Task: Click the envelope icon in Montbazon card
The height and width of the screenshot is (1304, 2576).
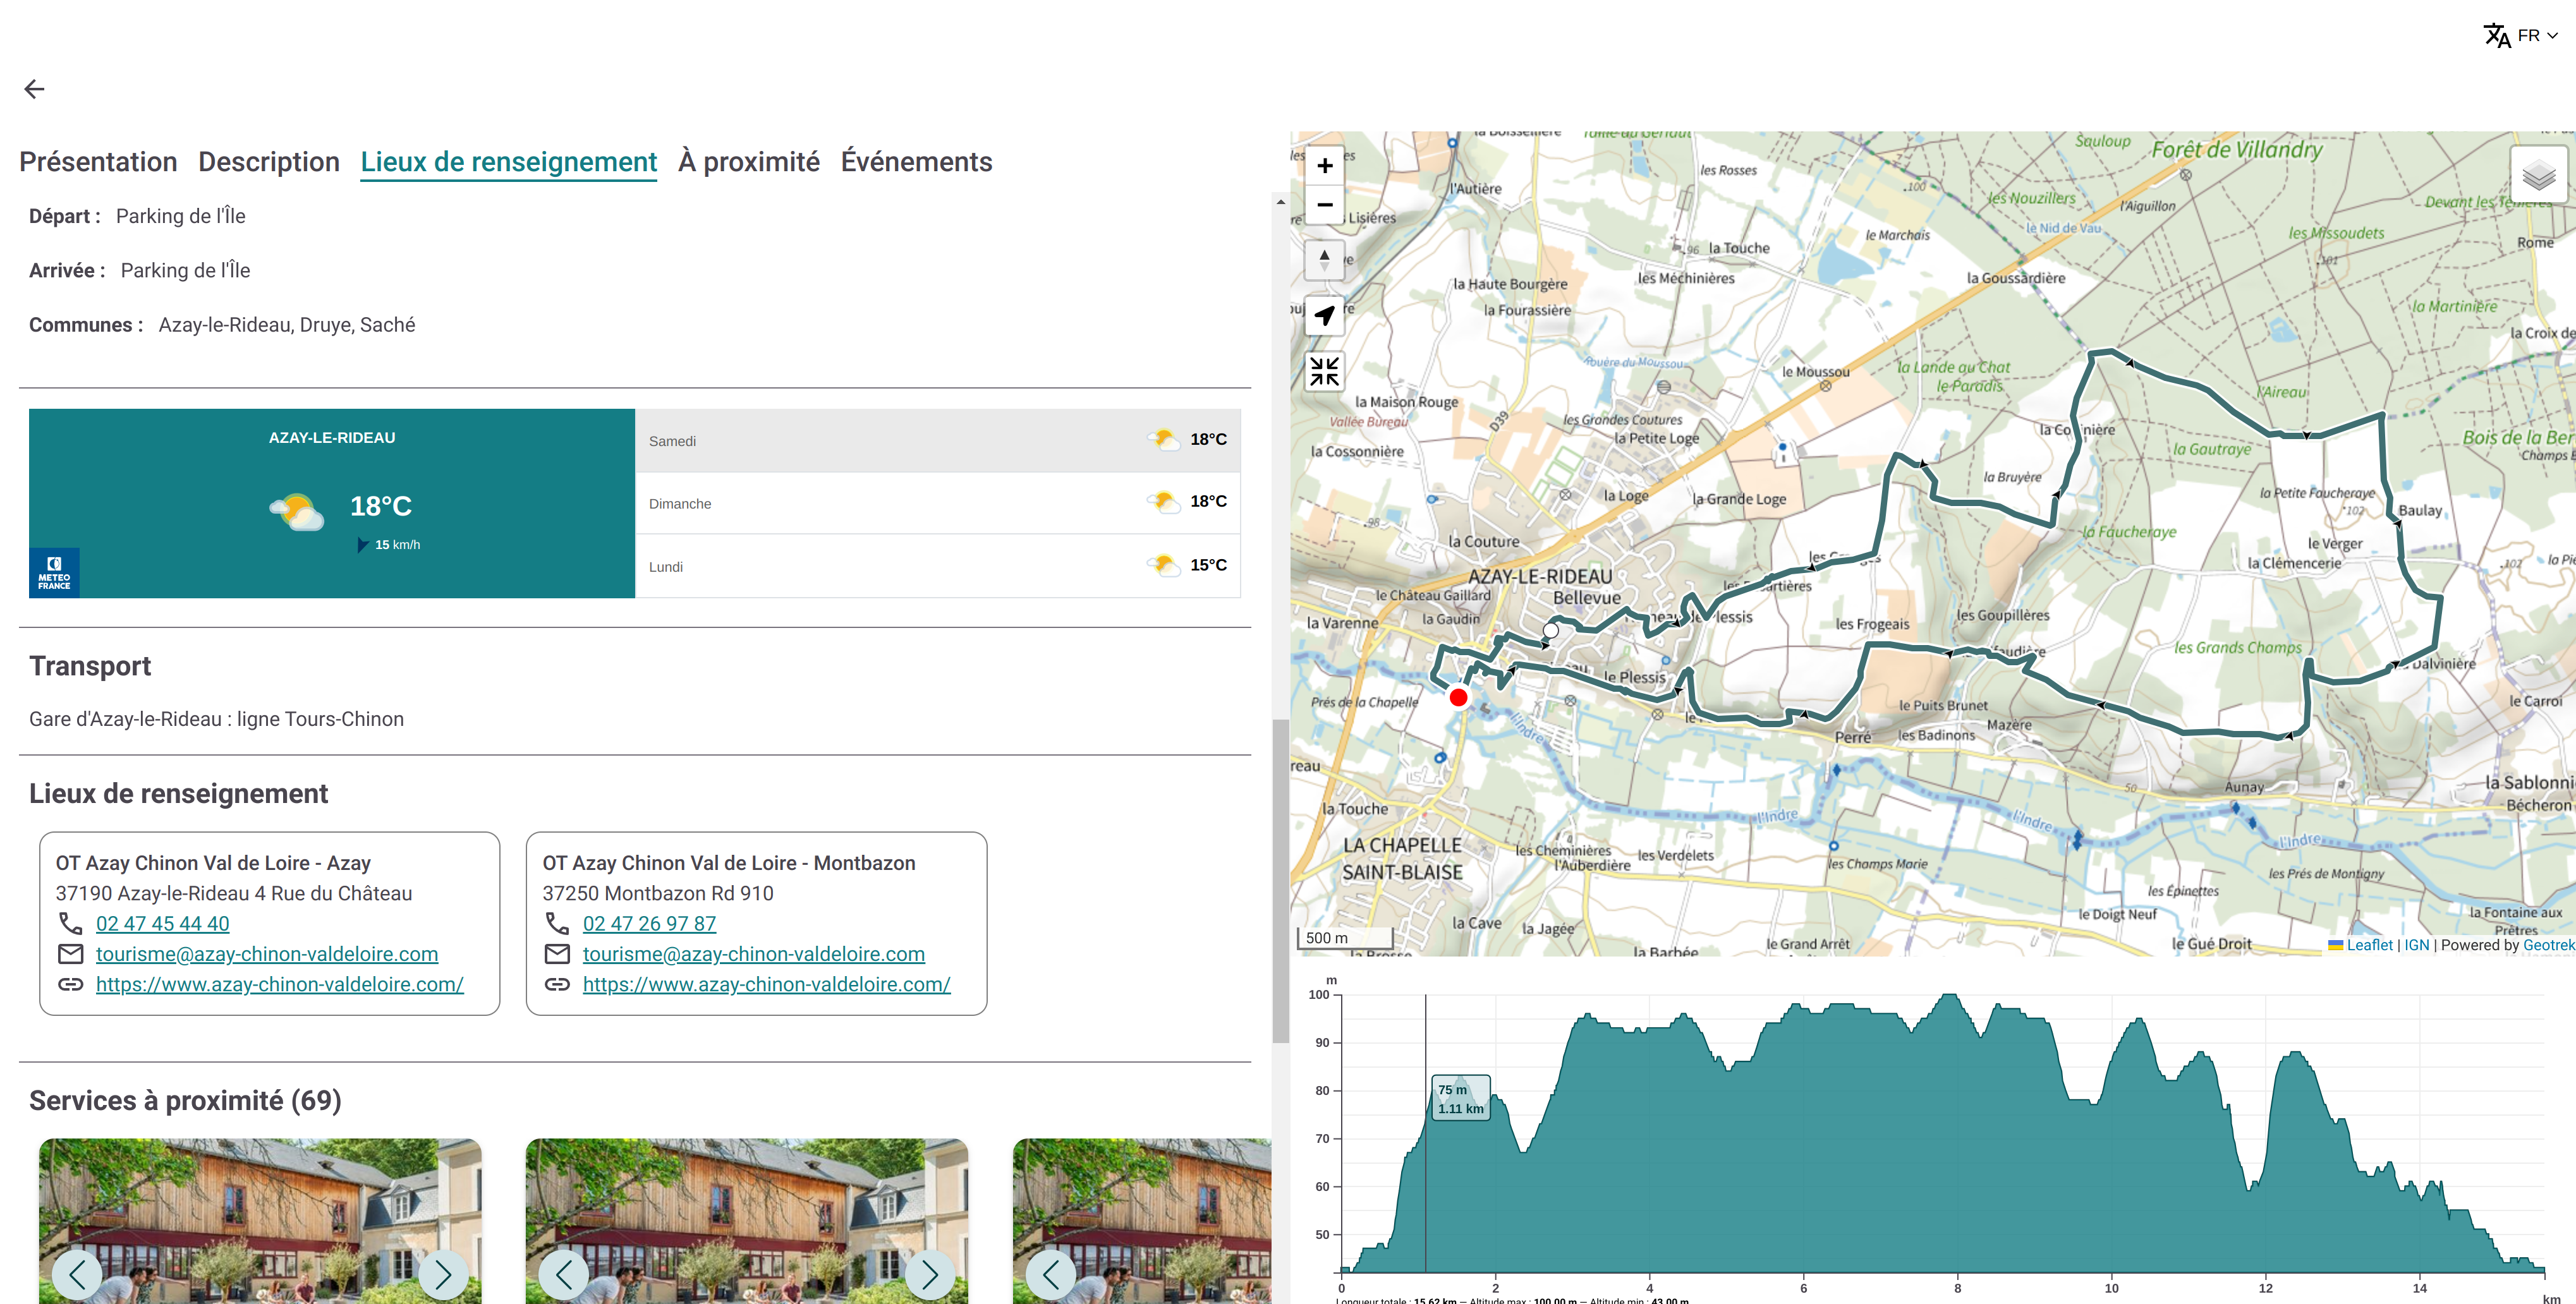Action: [x=557, y=954]
